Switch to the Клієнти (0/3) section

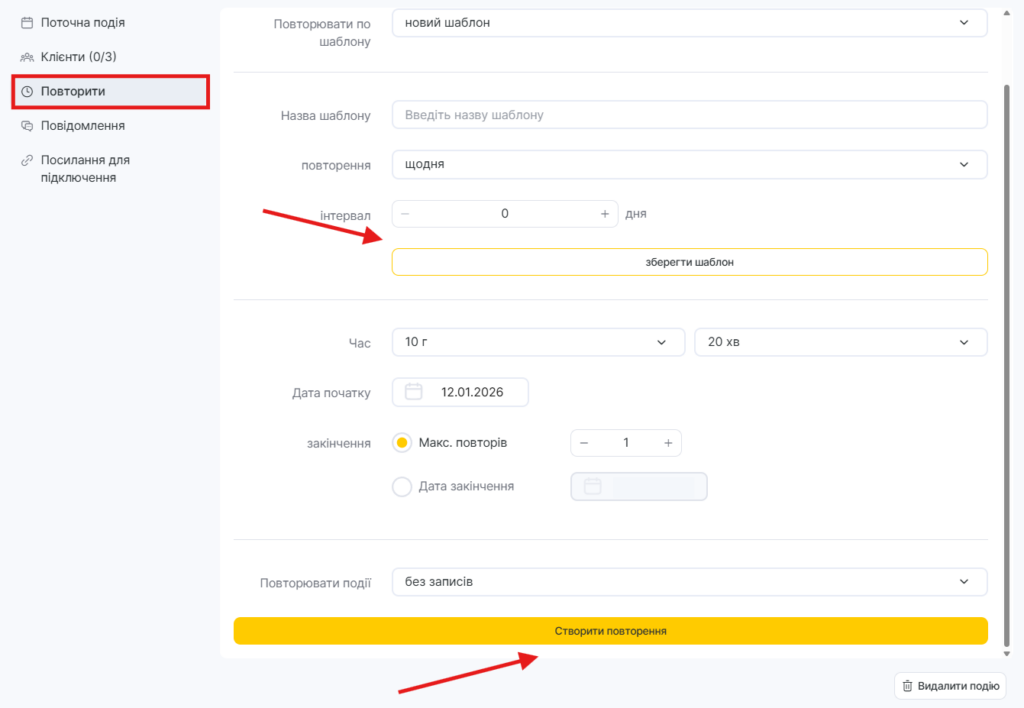click(78, 57)
